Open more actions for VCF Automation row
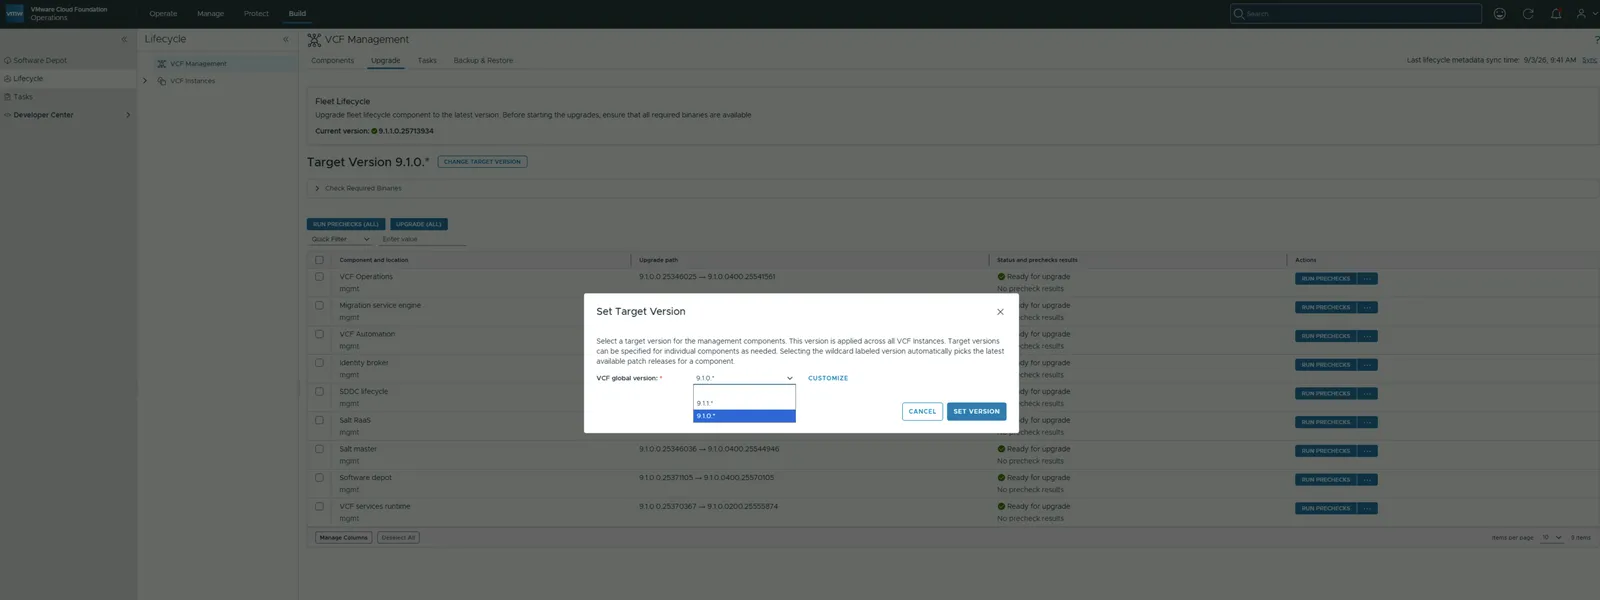This screenshot has width=1600, height=600. [1368, 336]
